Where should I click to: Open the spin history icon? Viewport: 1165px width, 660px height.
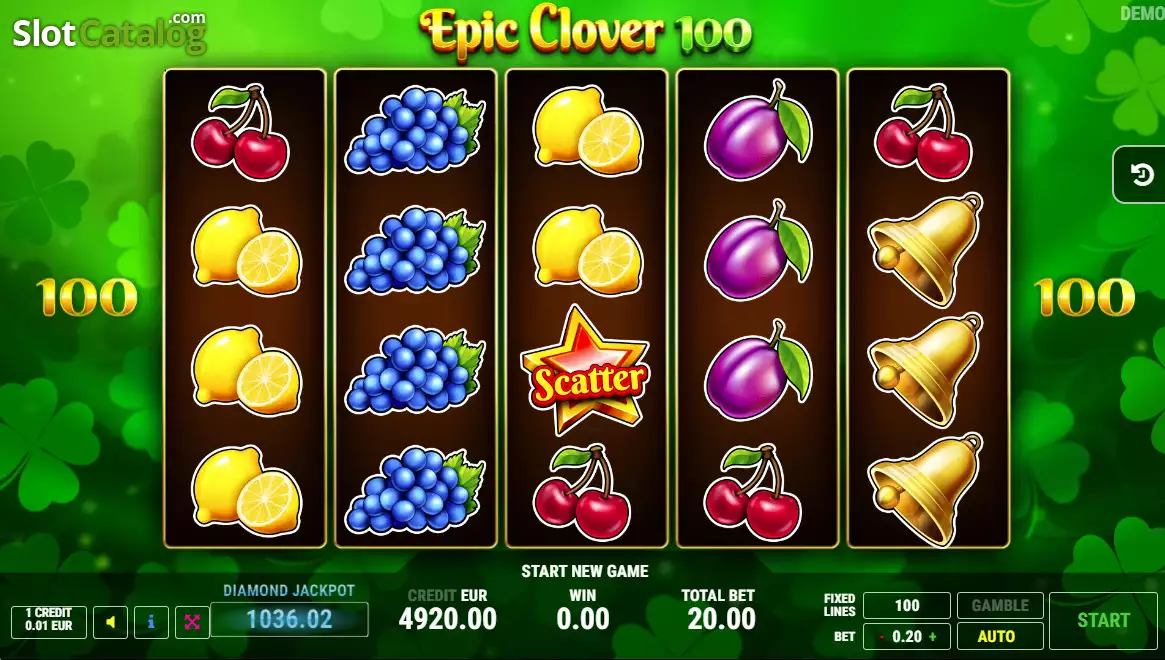(1141, 175)
